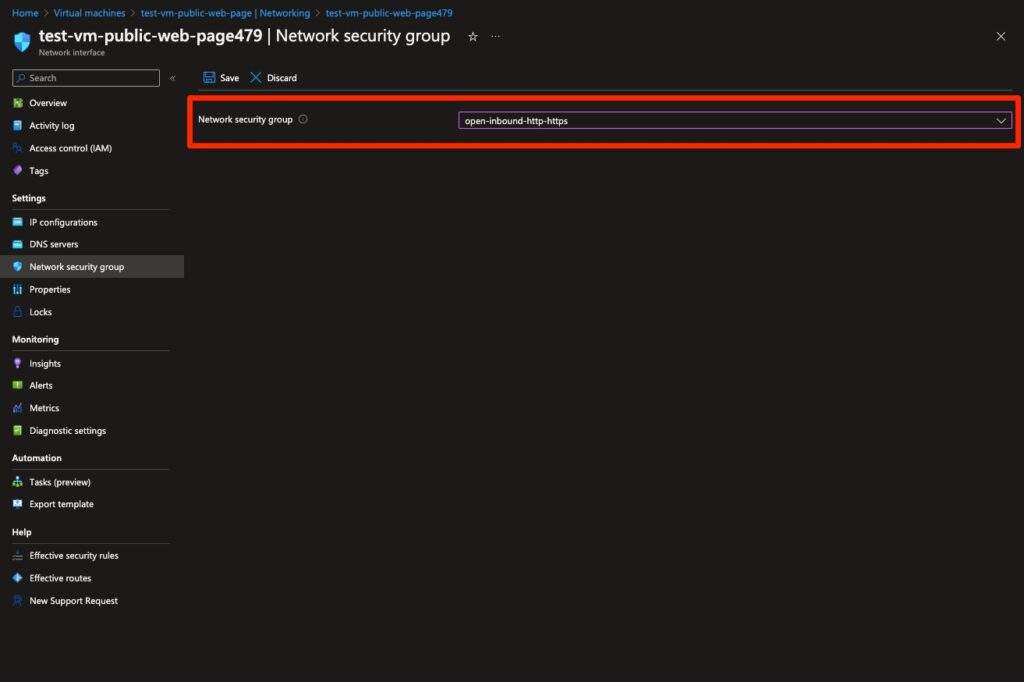1024x682 pixels.
Task: Click the info icon beside Network security group
Action: tap(303, 119)
